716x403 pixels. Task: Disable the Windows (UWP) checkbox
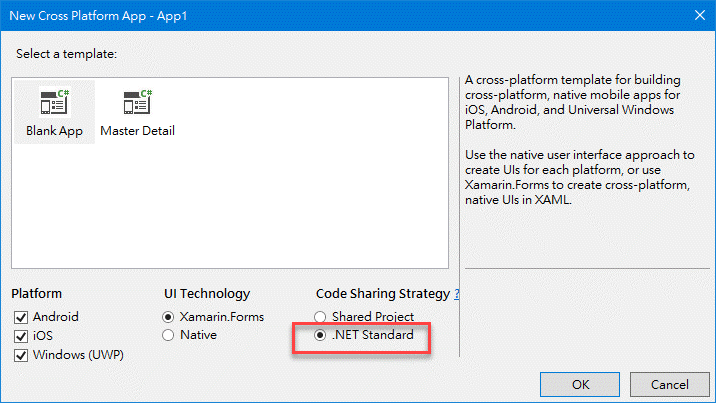coord(21,355)
